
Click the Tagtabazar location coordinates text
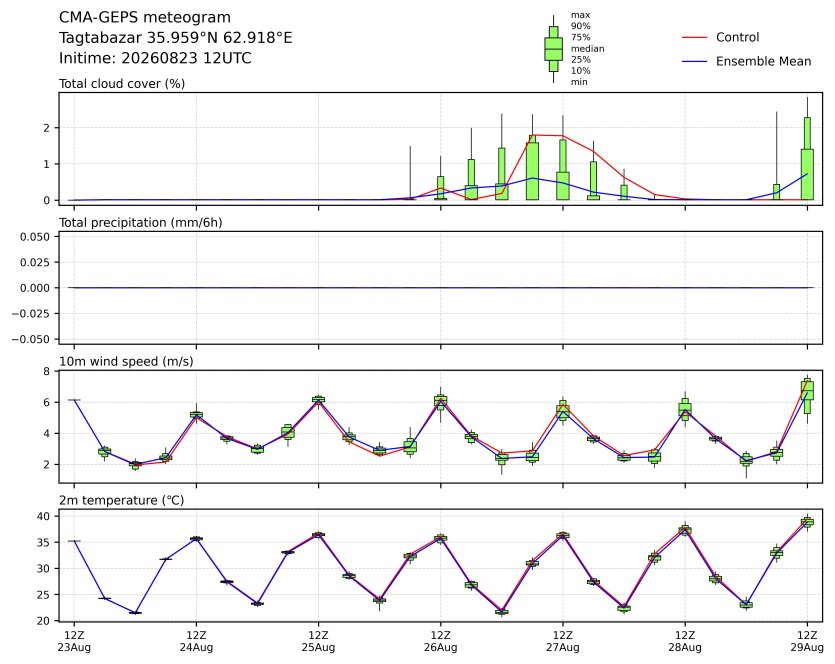tap(175, 38)
